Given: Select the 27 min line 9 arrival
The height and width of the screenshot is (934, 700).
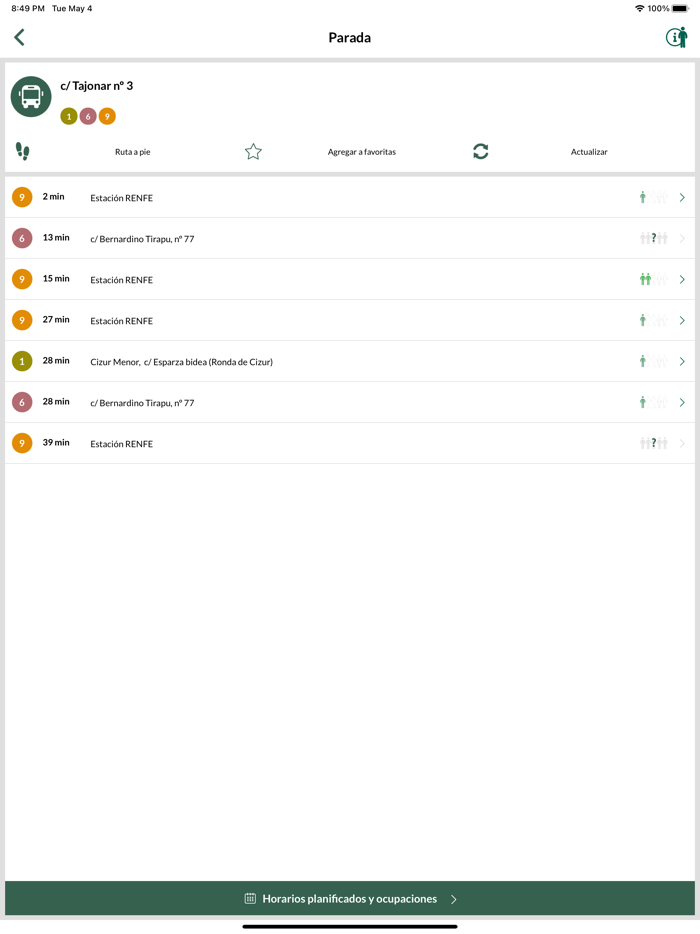Looking at the screenshot, I should coord(300,321).
